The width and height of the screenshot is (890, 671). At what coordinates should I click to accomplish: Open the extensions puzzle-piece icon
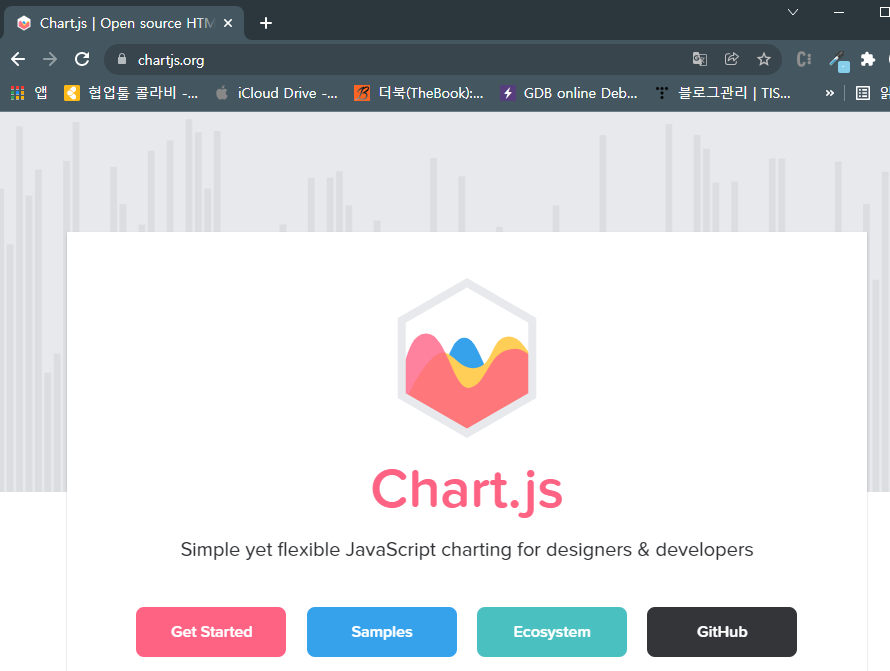click(x=868, y=59)
